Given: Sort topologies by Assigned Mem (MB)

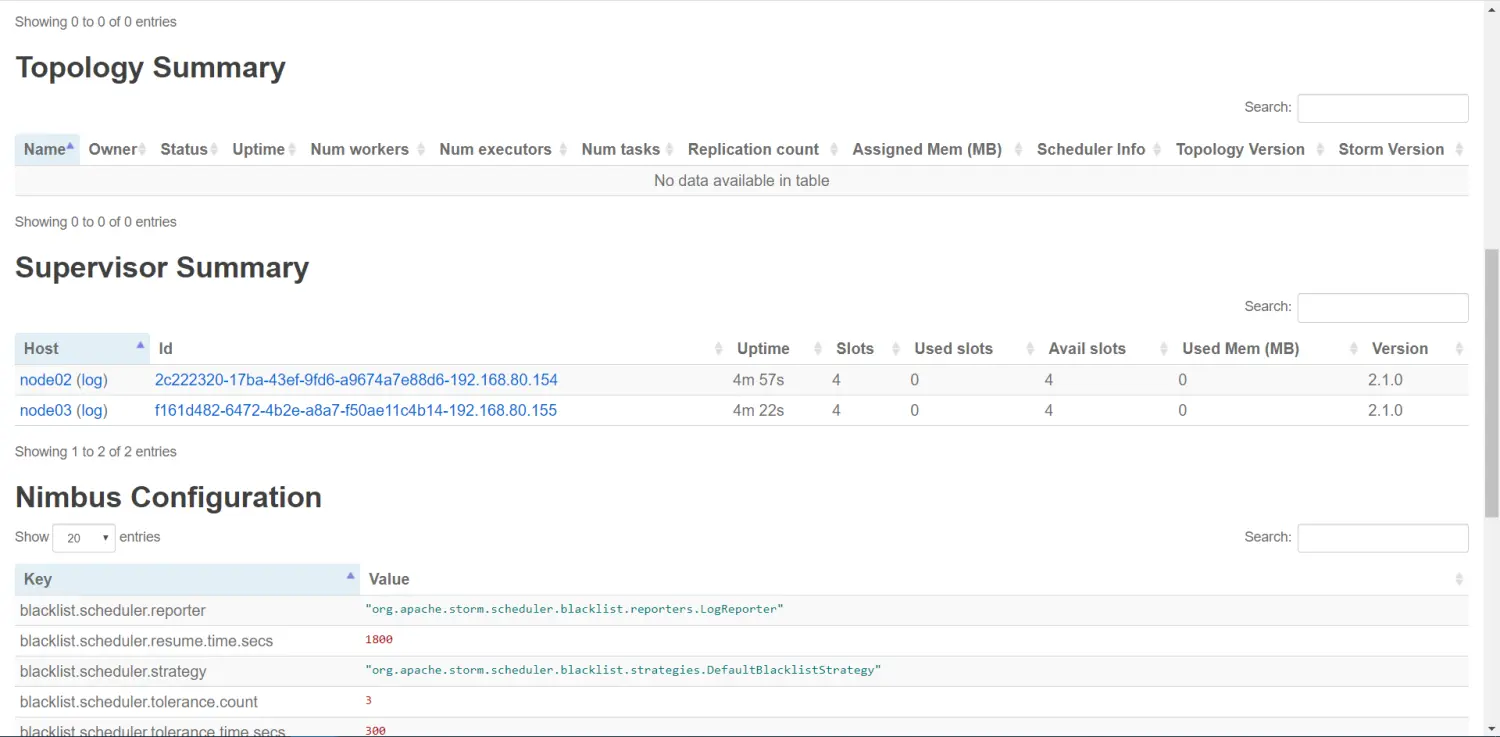Looking at the screenshot, I should tap(937, 149).
